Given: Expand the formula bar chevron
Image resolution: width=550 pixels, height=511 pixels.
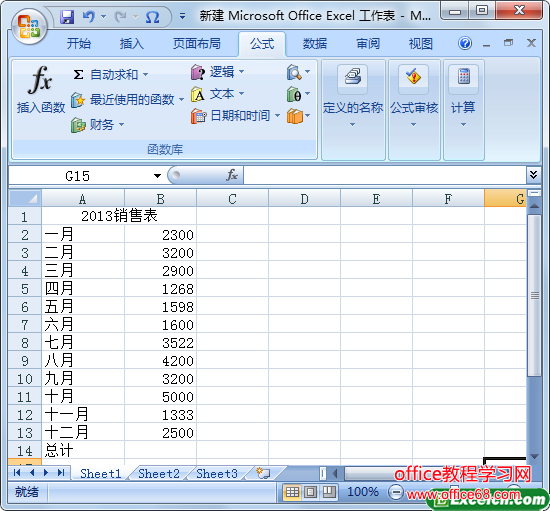Looking at the screenshot, I should coord(534,174).
